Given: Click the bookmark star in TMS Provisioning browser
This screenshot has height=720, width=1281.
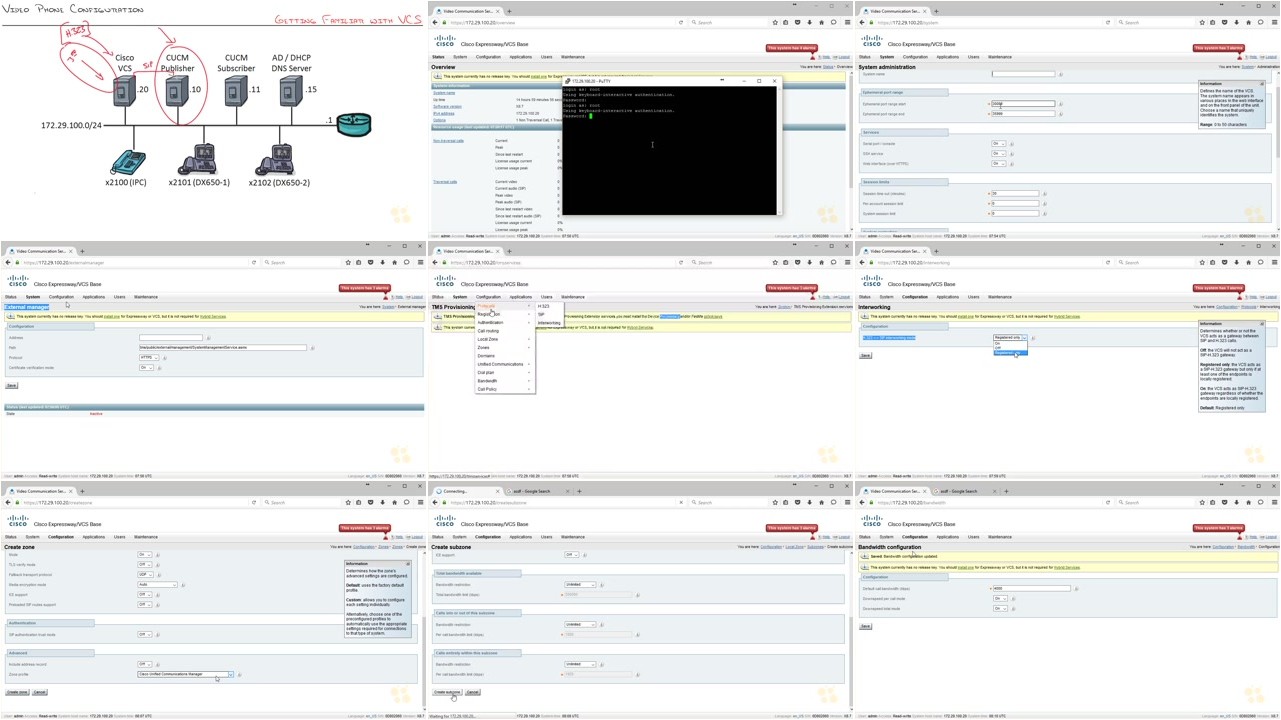Looking at the screenshot, I should pos(775,262).
